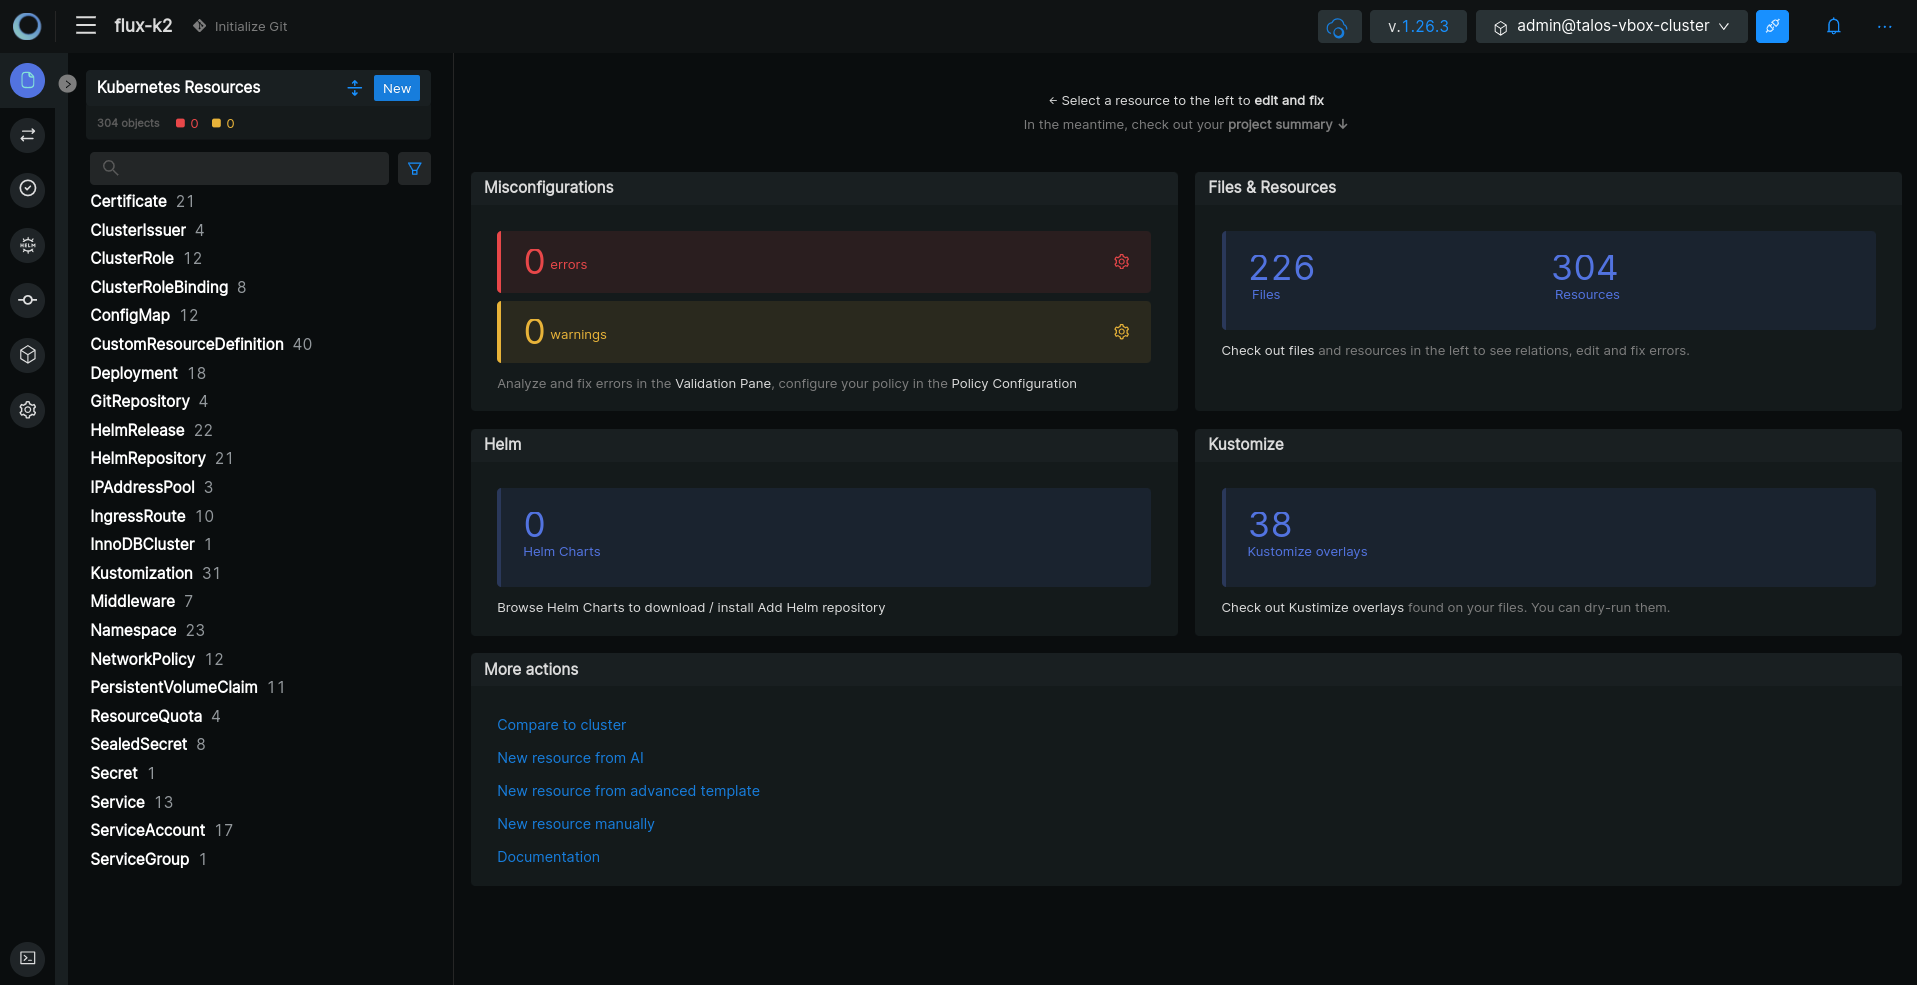Open the Policy Configuration link
The image size is (1917, 985).
(1014, 384)
